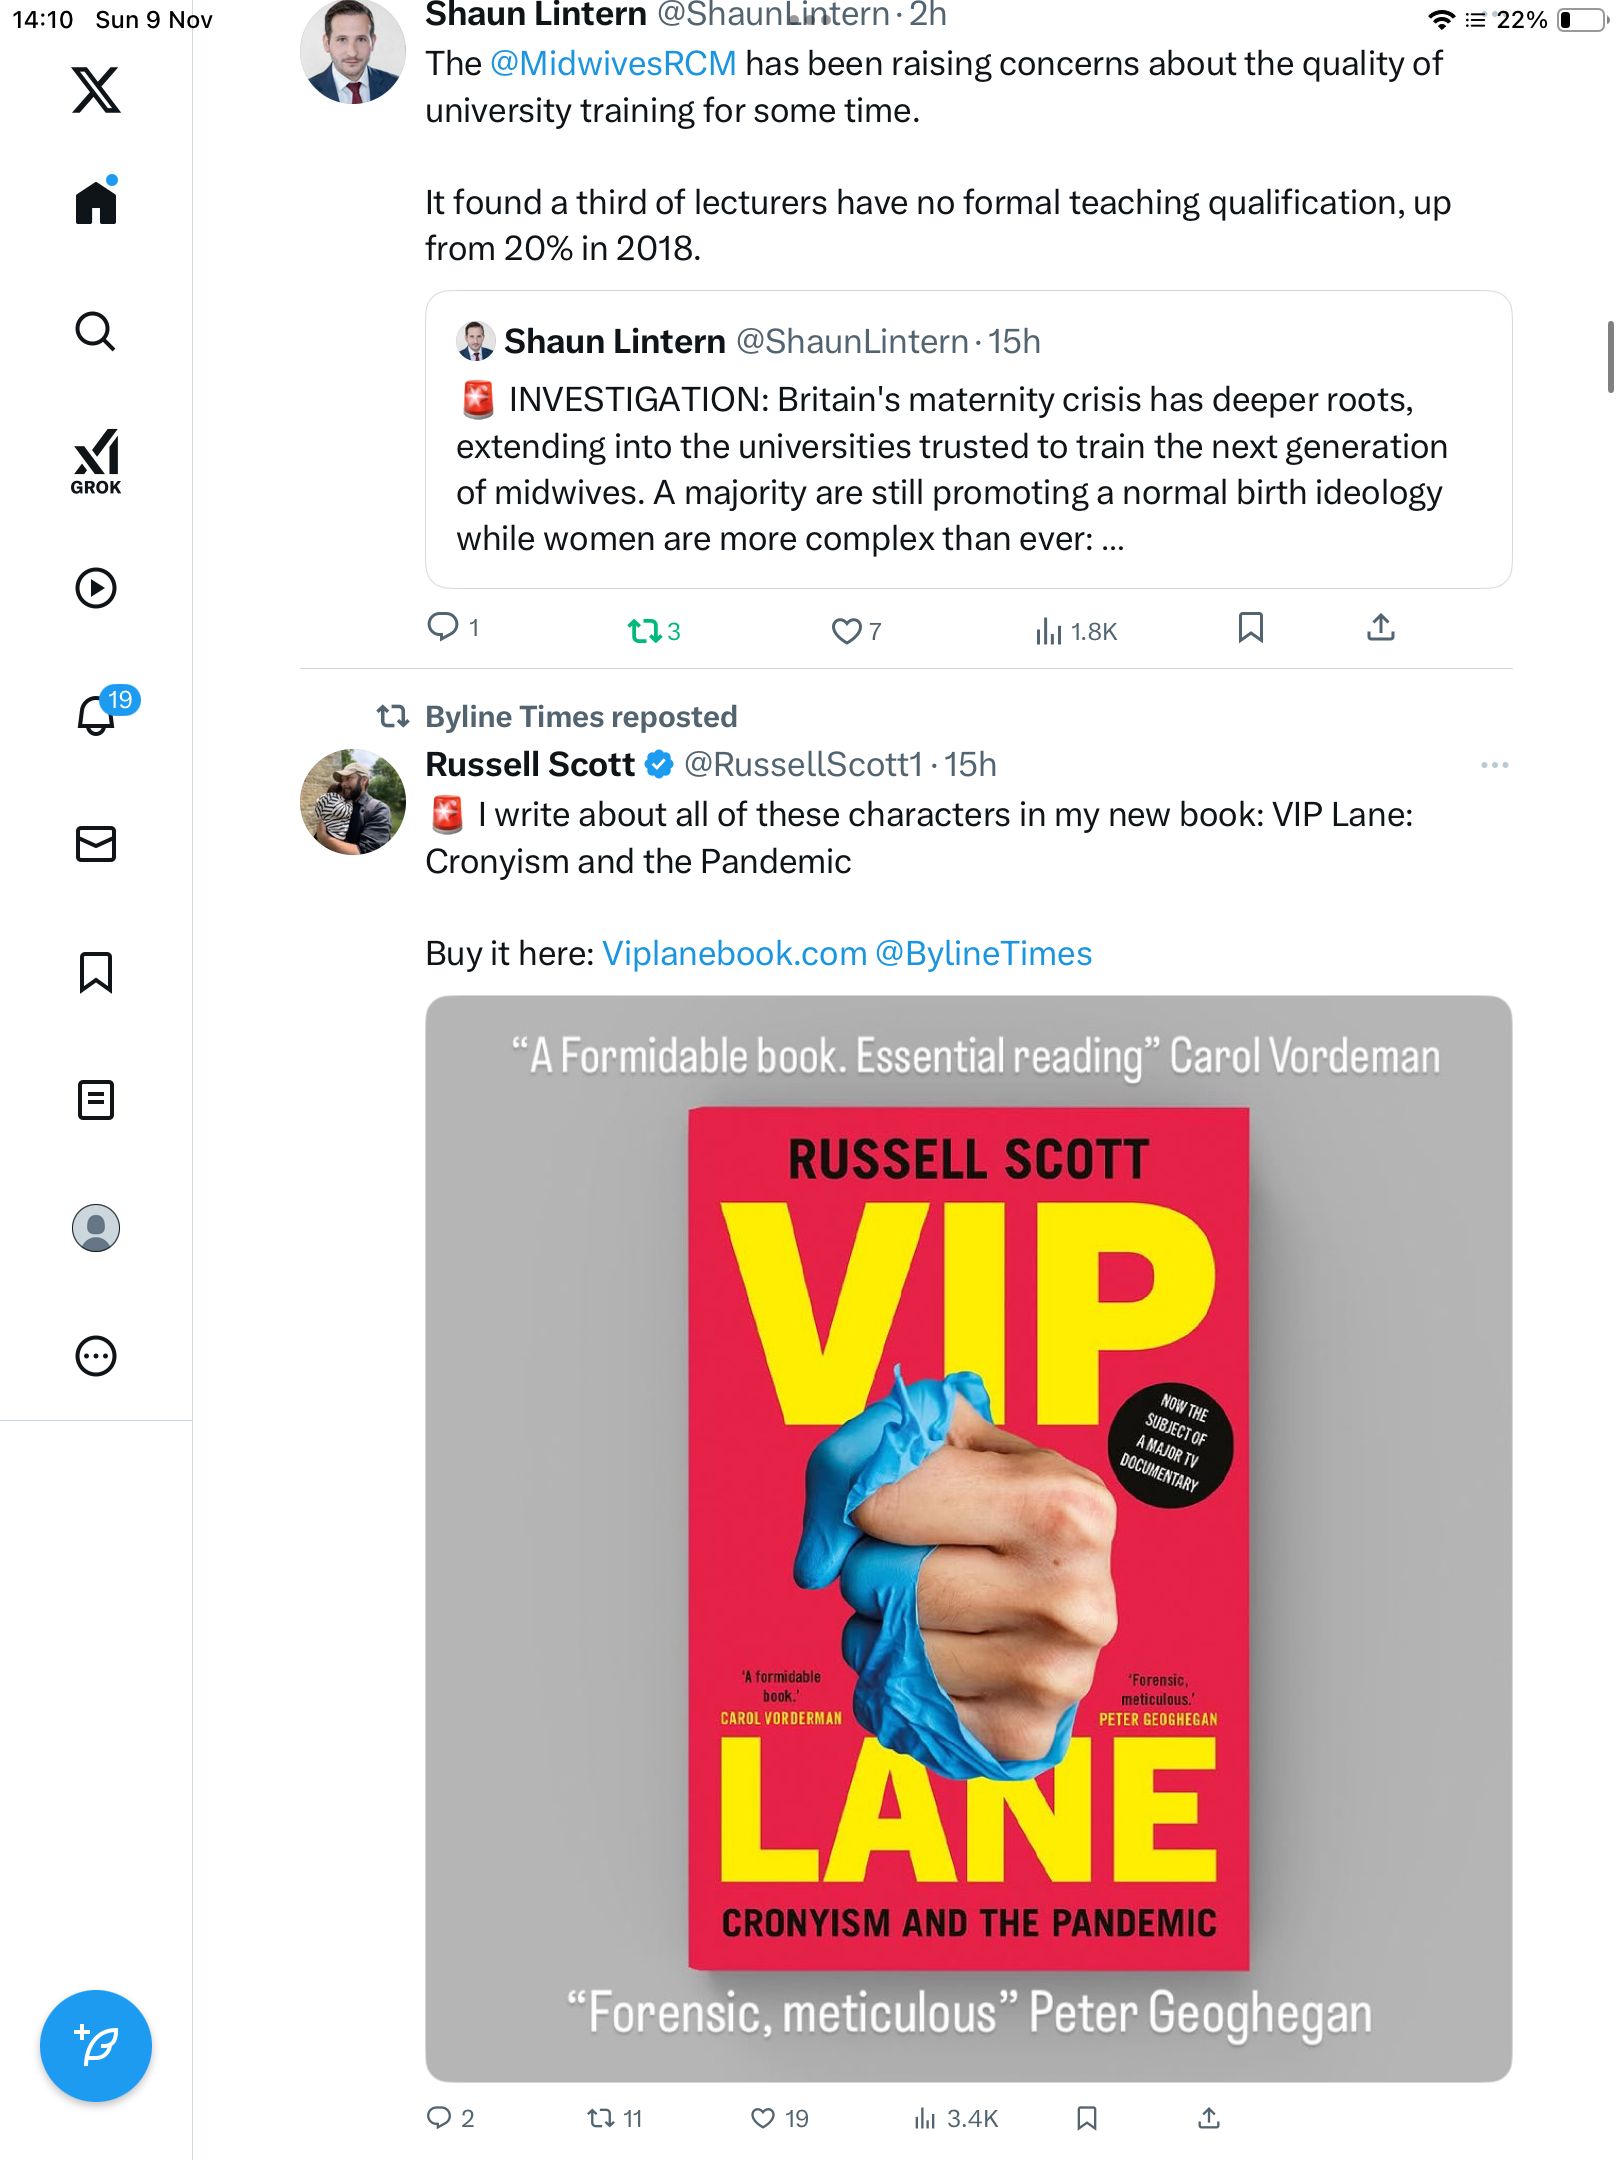
Task: Open the Lists page
Action: (96, 1100)
